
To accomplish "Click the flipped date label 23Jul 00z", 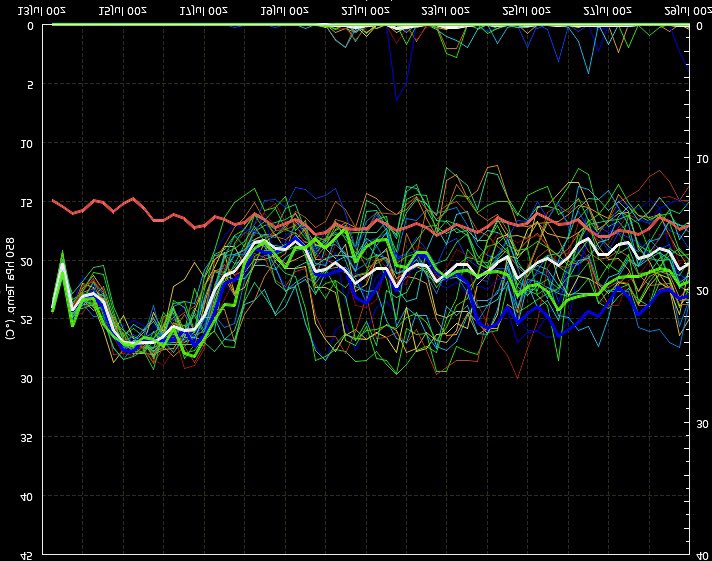I will click(x=445, y=11).
